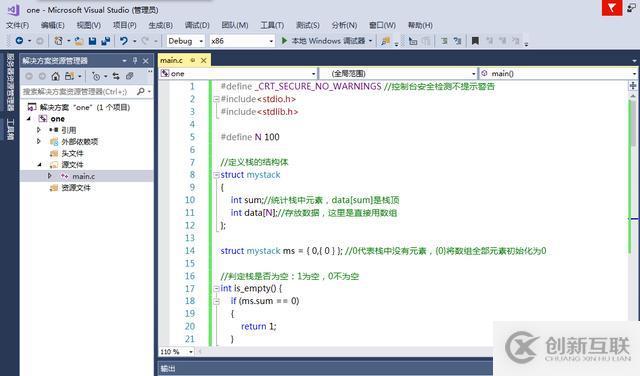640x376 pixels.
Task: Collapse the one project node
Action: [x=29, y=119]
